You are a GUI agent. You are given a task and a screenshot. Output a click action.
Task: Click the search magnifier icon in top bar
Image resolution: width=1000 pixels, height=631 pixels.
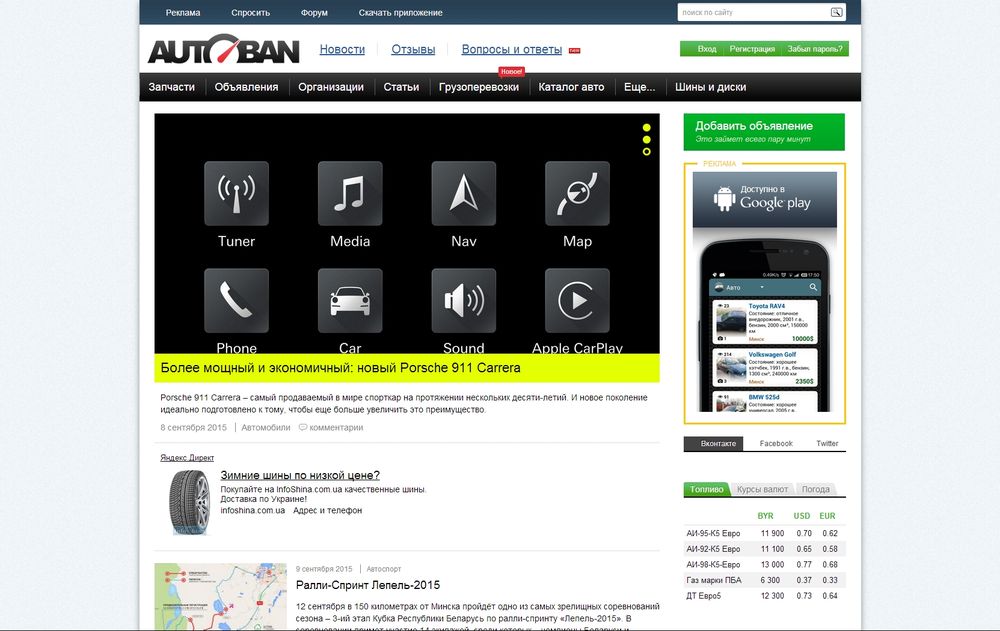(x=836, y=12)
